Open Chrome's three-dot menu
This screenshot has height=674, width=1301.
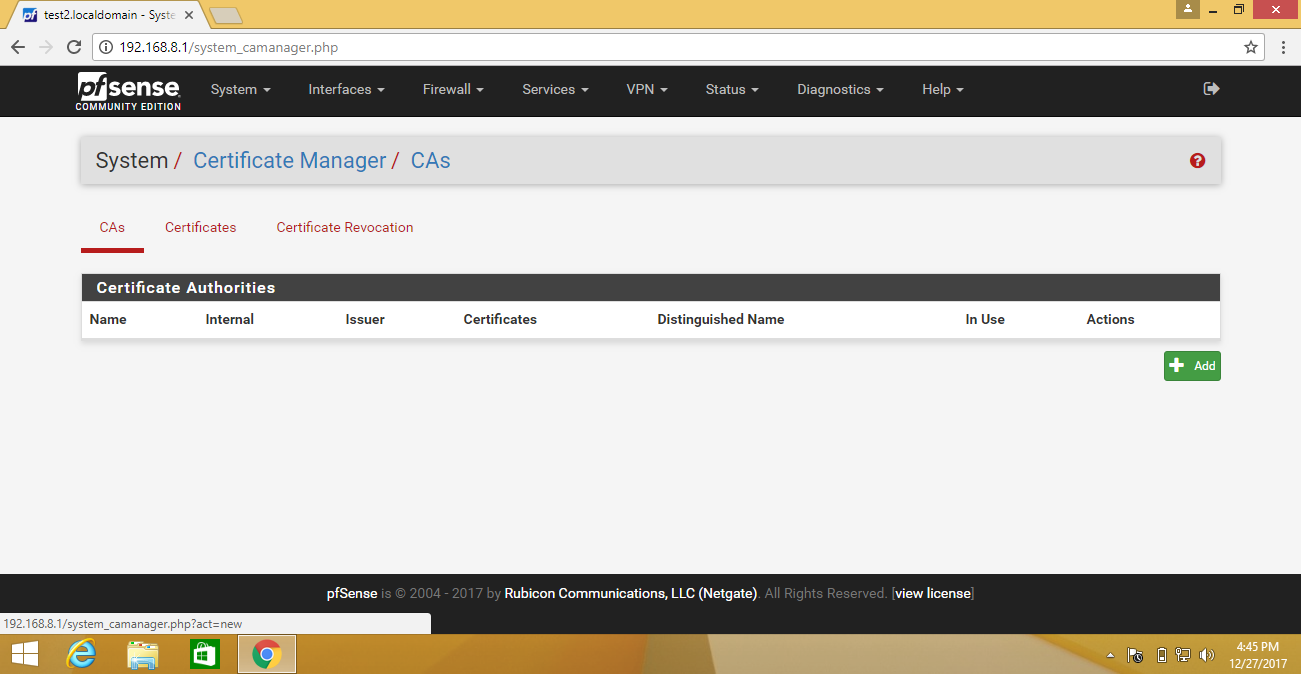[x=1283, y=47]
